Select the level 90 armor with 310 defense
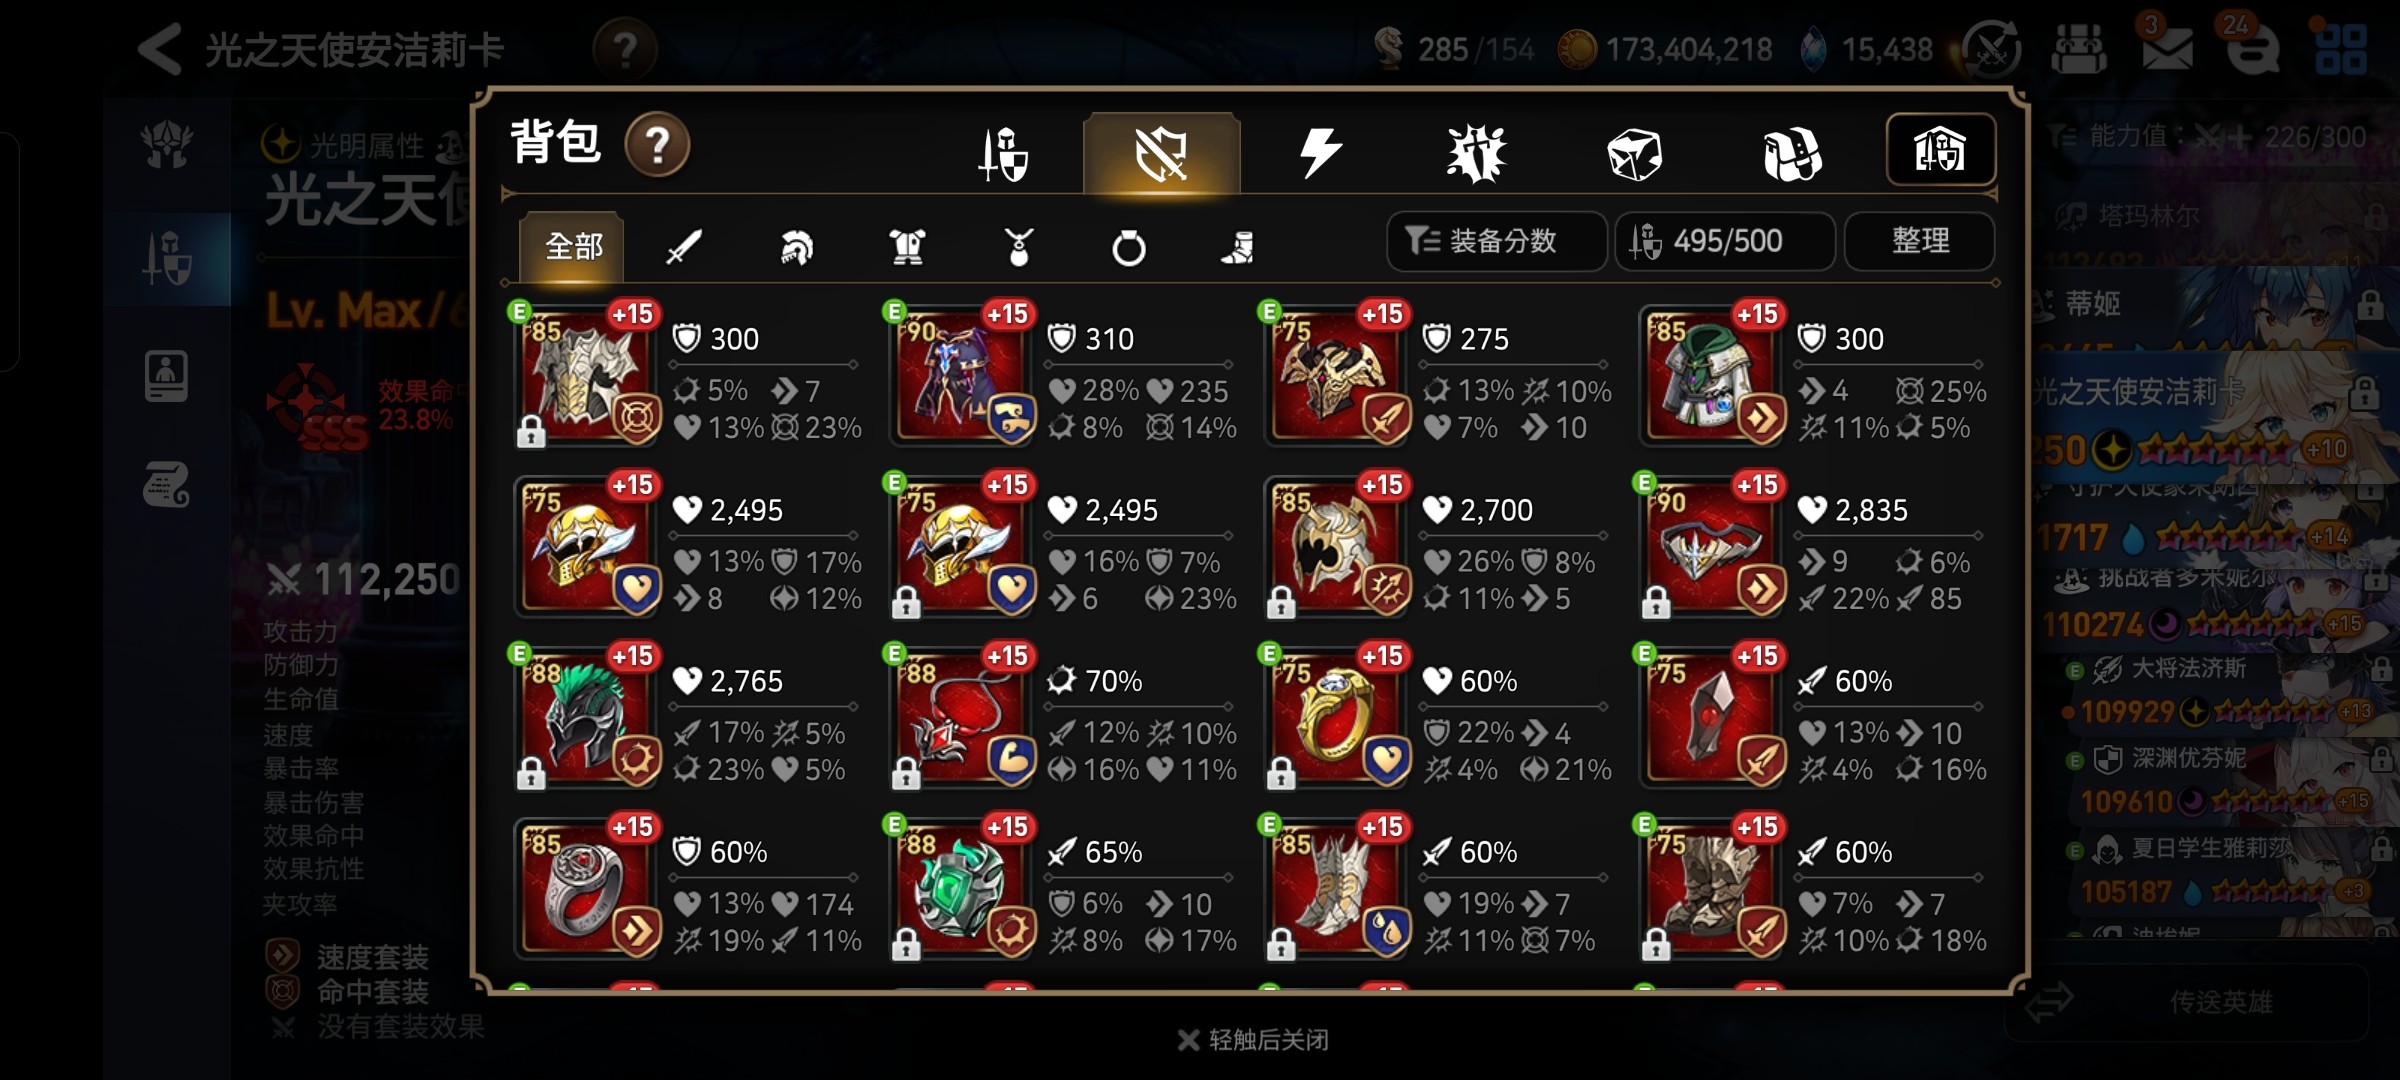This screenshot has height=1080, width=2400. pyautogui.click(x=960, y=375)
